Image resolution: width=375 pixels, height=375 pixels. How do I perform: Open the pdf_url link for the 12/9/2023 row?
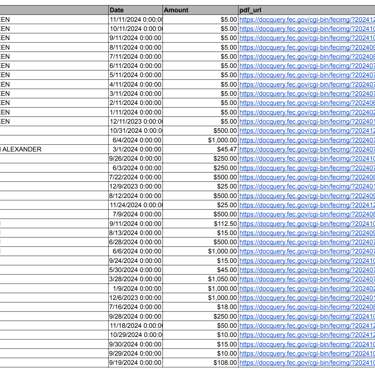tap(307, 186)
